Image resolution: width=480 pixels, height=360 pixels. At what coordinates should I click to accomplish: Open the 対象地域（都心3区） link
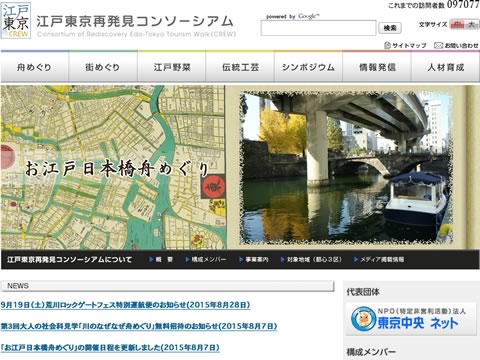pos(311,259)
